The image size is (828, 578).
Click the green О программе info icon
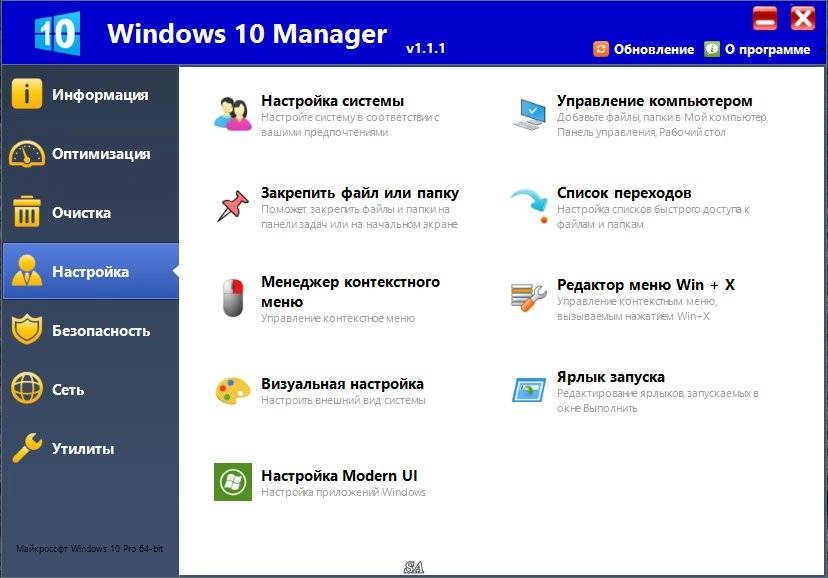pyautogui.click(x=712, y=49)
